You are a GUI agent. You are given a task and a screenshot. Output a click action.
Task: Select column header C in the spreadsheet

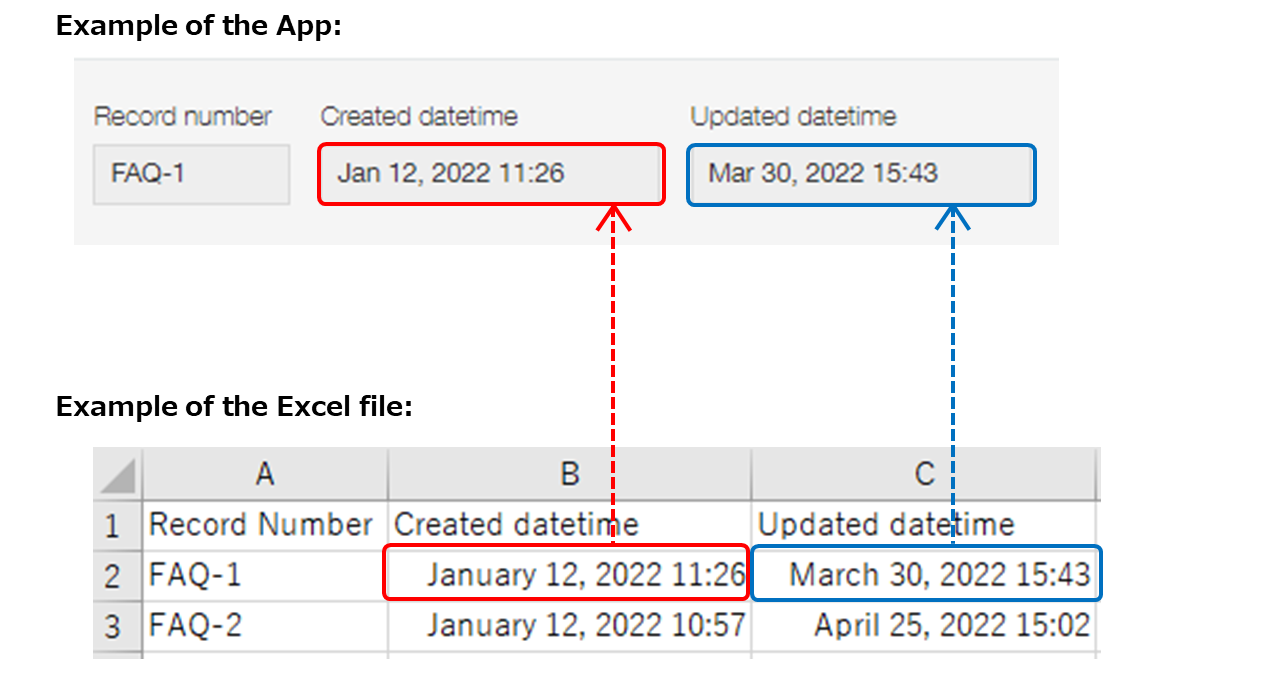pyautogui.click(x=922, y=474)
